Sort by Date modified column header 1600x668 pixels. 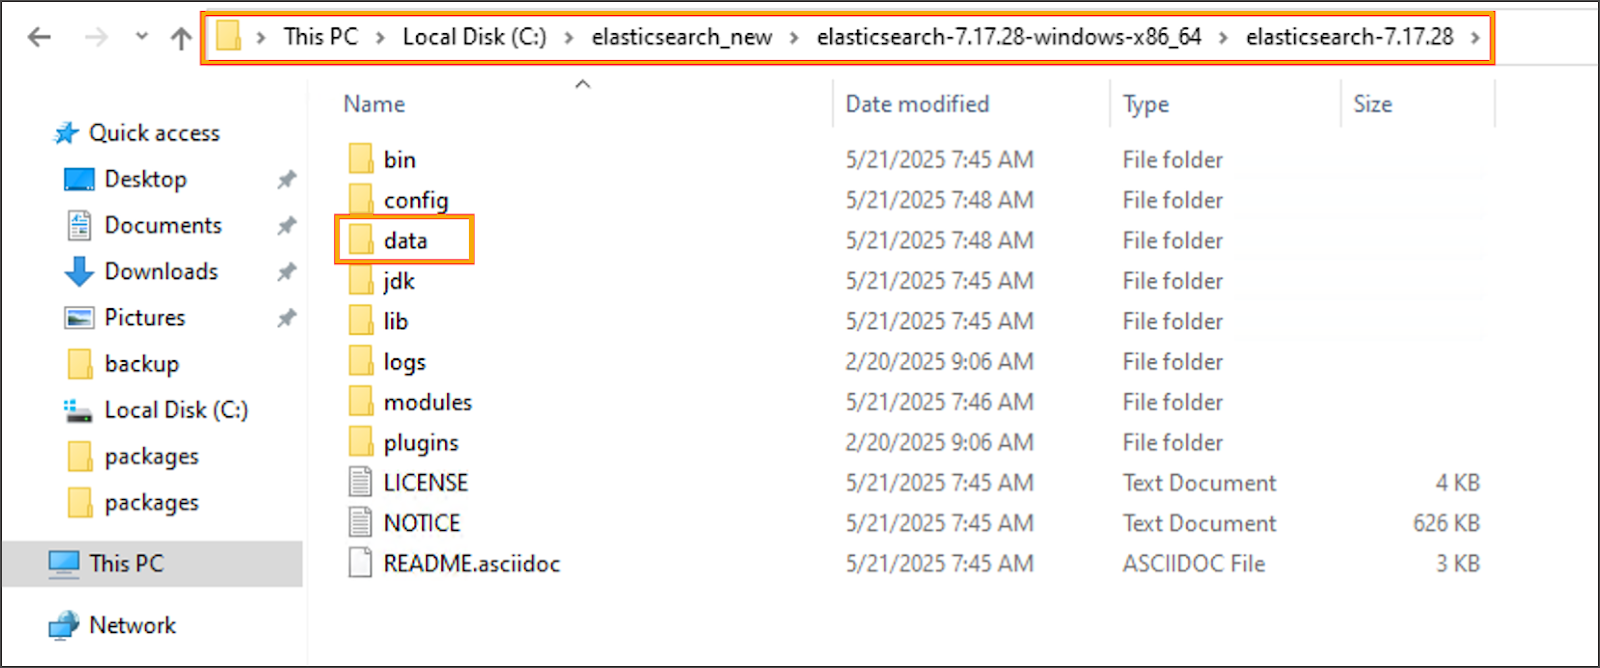(x=917, y=104)
